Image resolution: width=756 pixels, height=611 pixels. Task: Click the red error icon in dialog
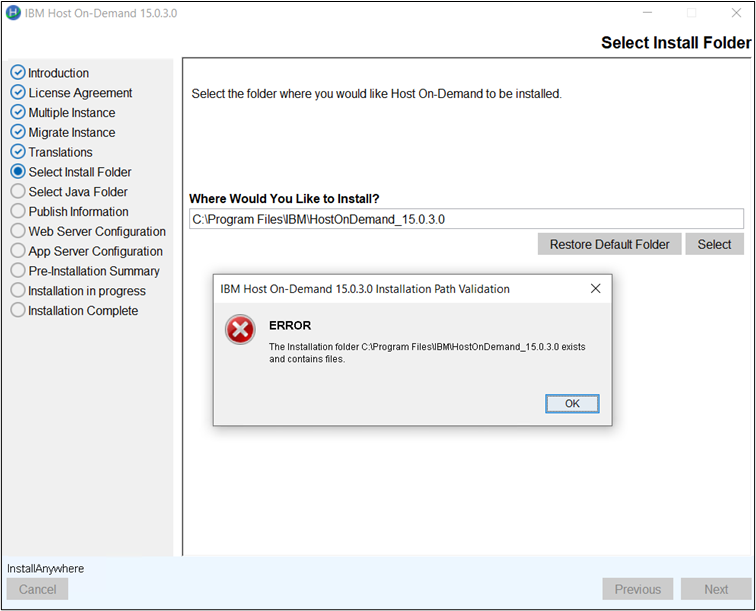tap(240, 330)
